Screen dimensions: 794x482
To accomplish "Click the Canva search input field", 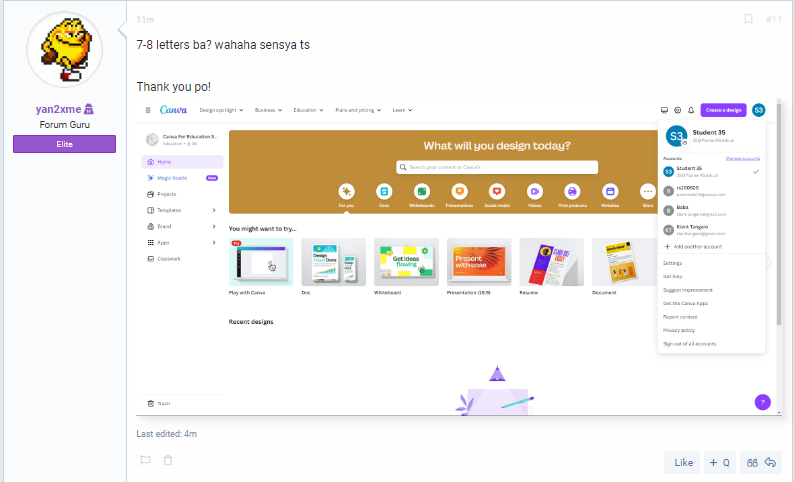I will 497,167.
